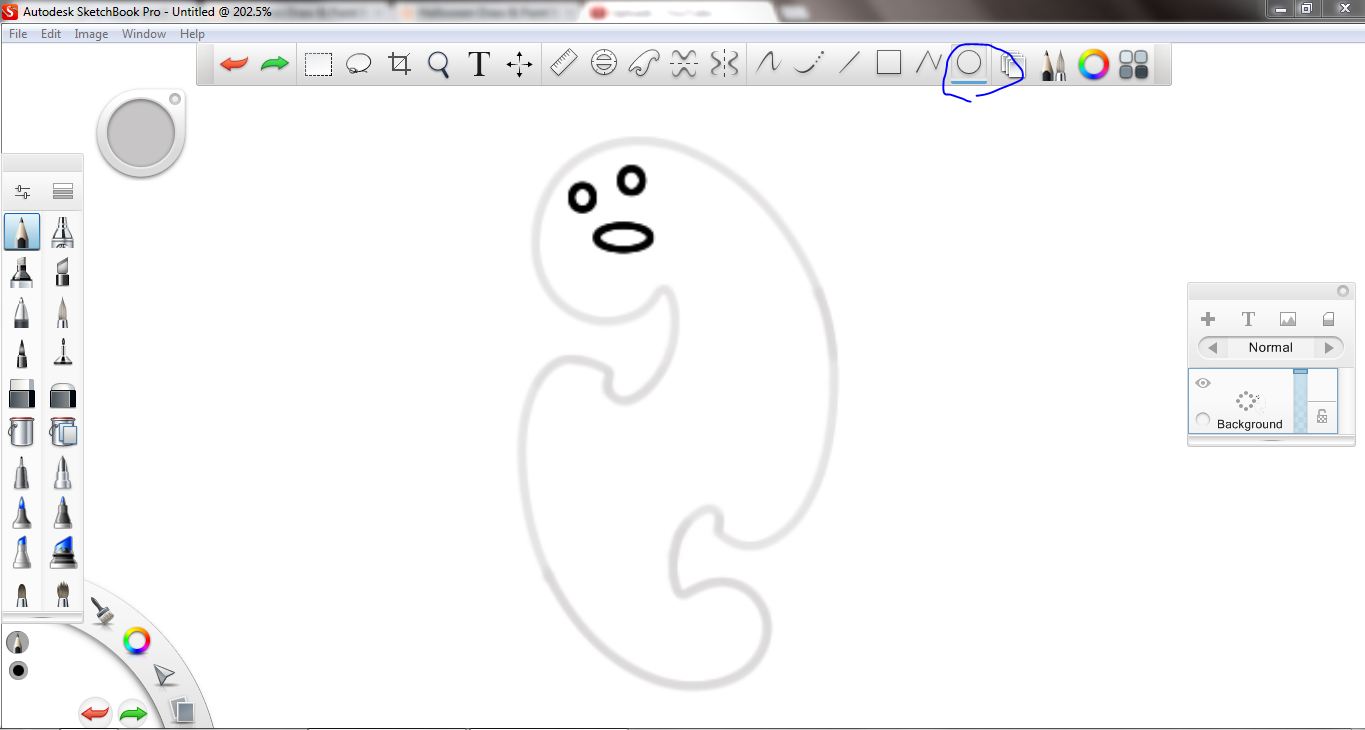Select the Pencil brush in palette
The height and width of the screenshot is (730, 1365).
[x=22, y=232]
